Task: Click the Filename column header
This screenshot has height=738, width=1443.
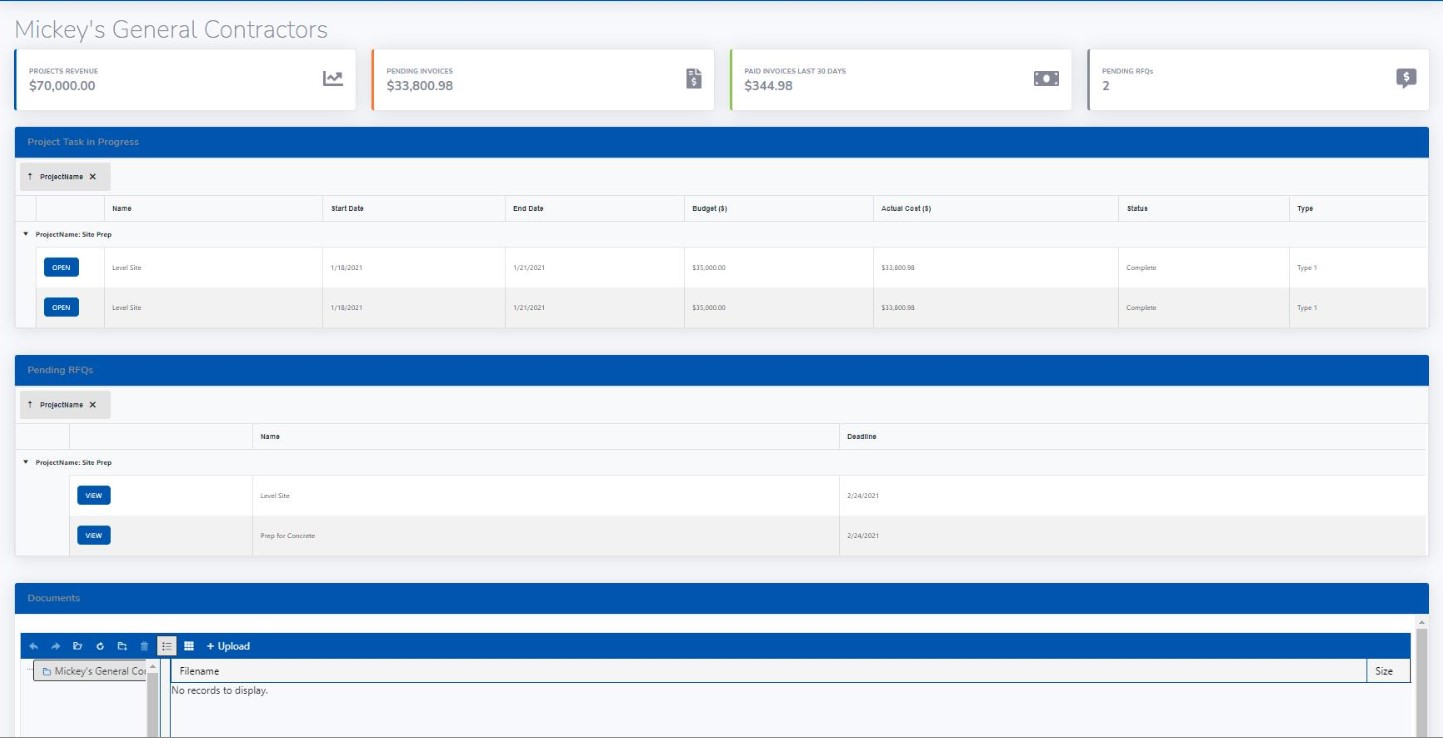Action: (199, 671)
